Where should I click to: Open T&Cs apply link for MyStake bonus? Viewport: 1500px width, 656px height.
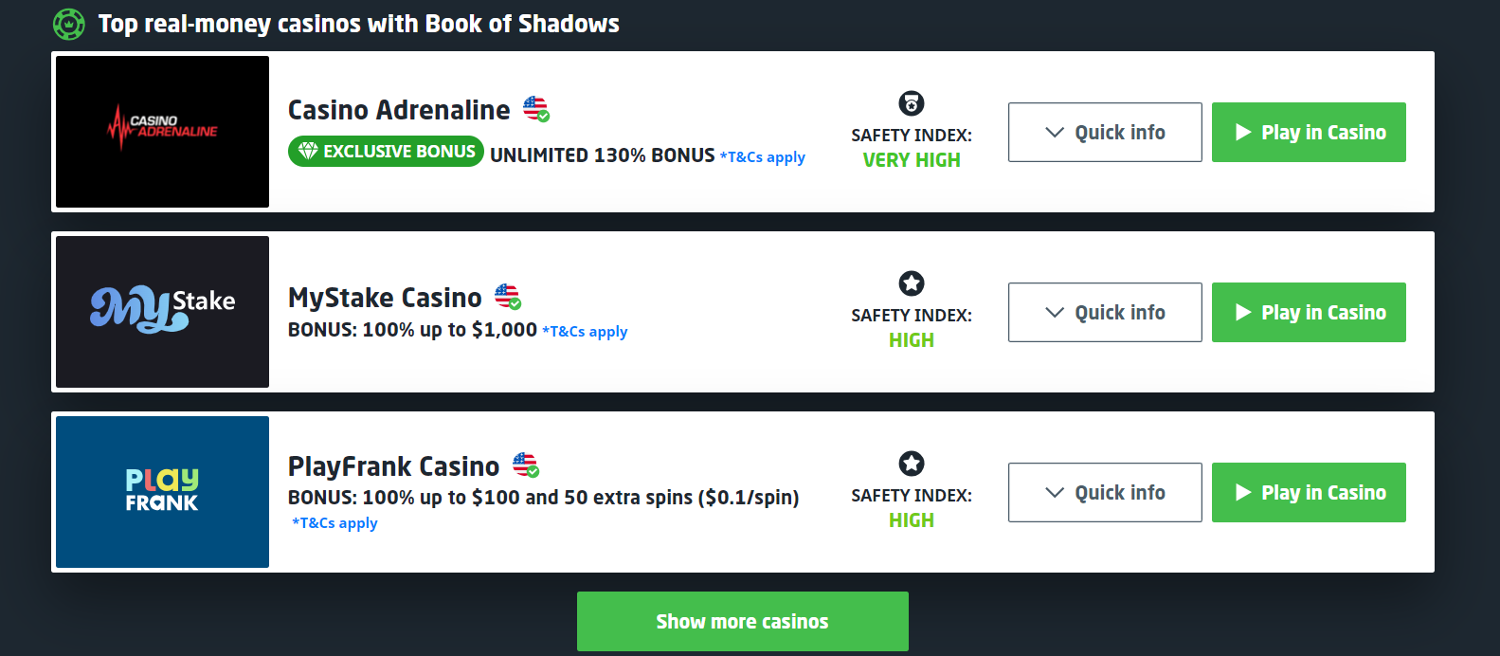(585, 332)
